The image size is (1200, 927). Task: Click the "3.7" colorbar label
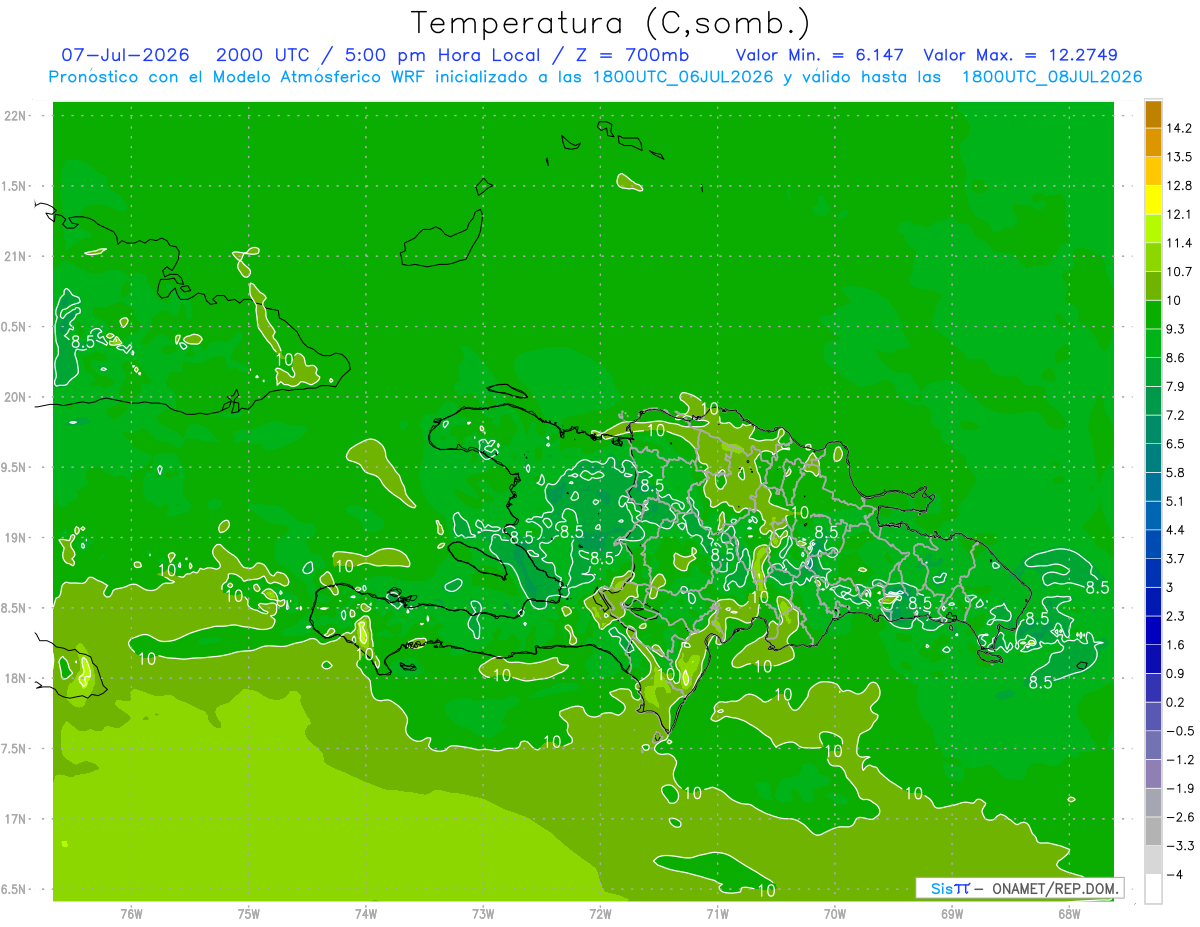coord(1176,558)
